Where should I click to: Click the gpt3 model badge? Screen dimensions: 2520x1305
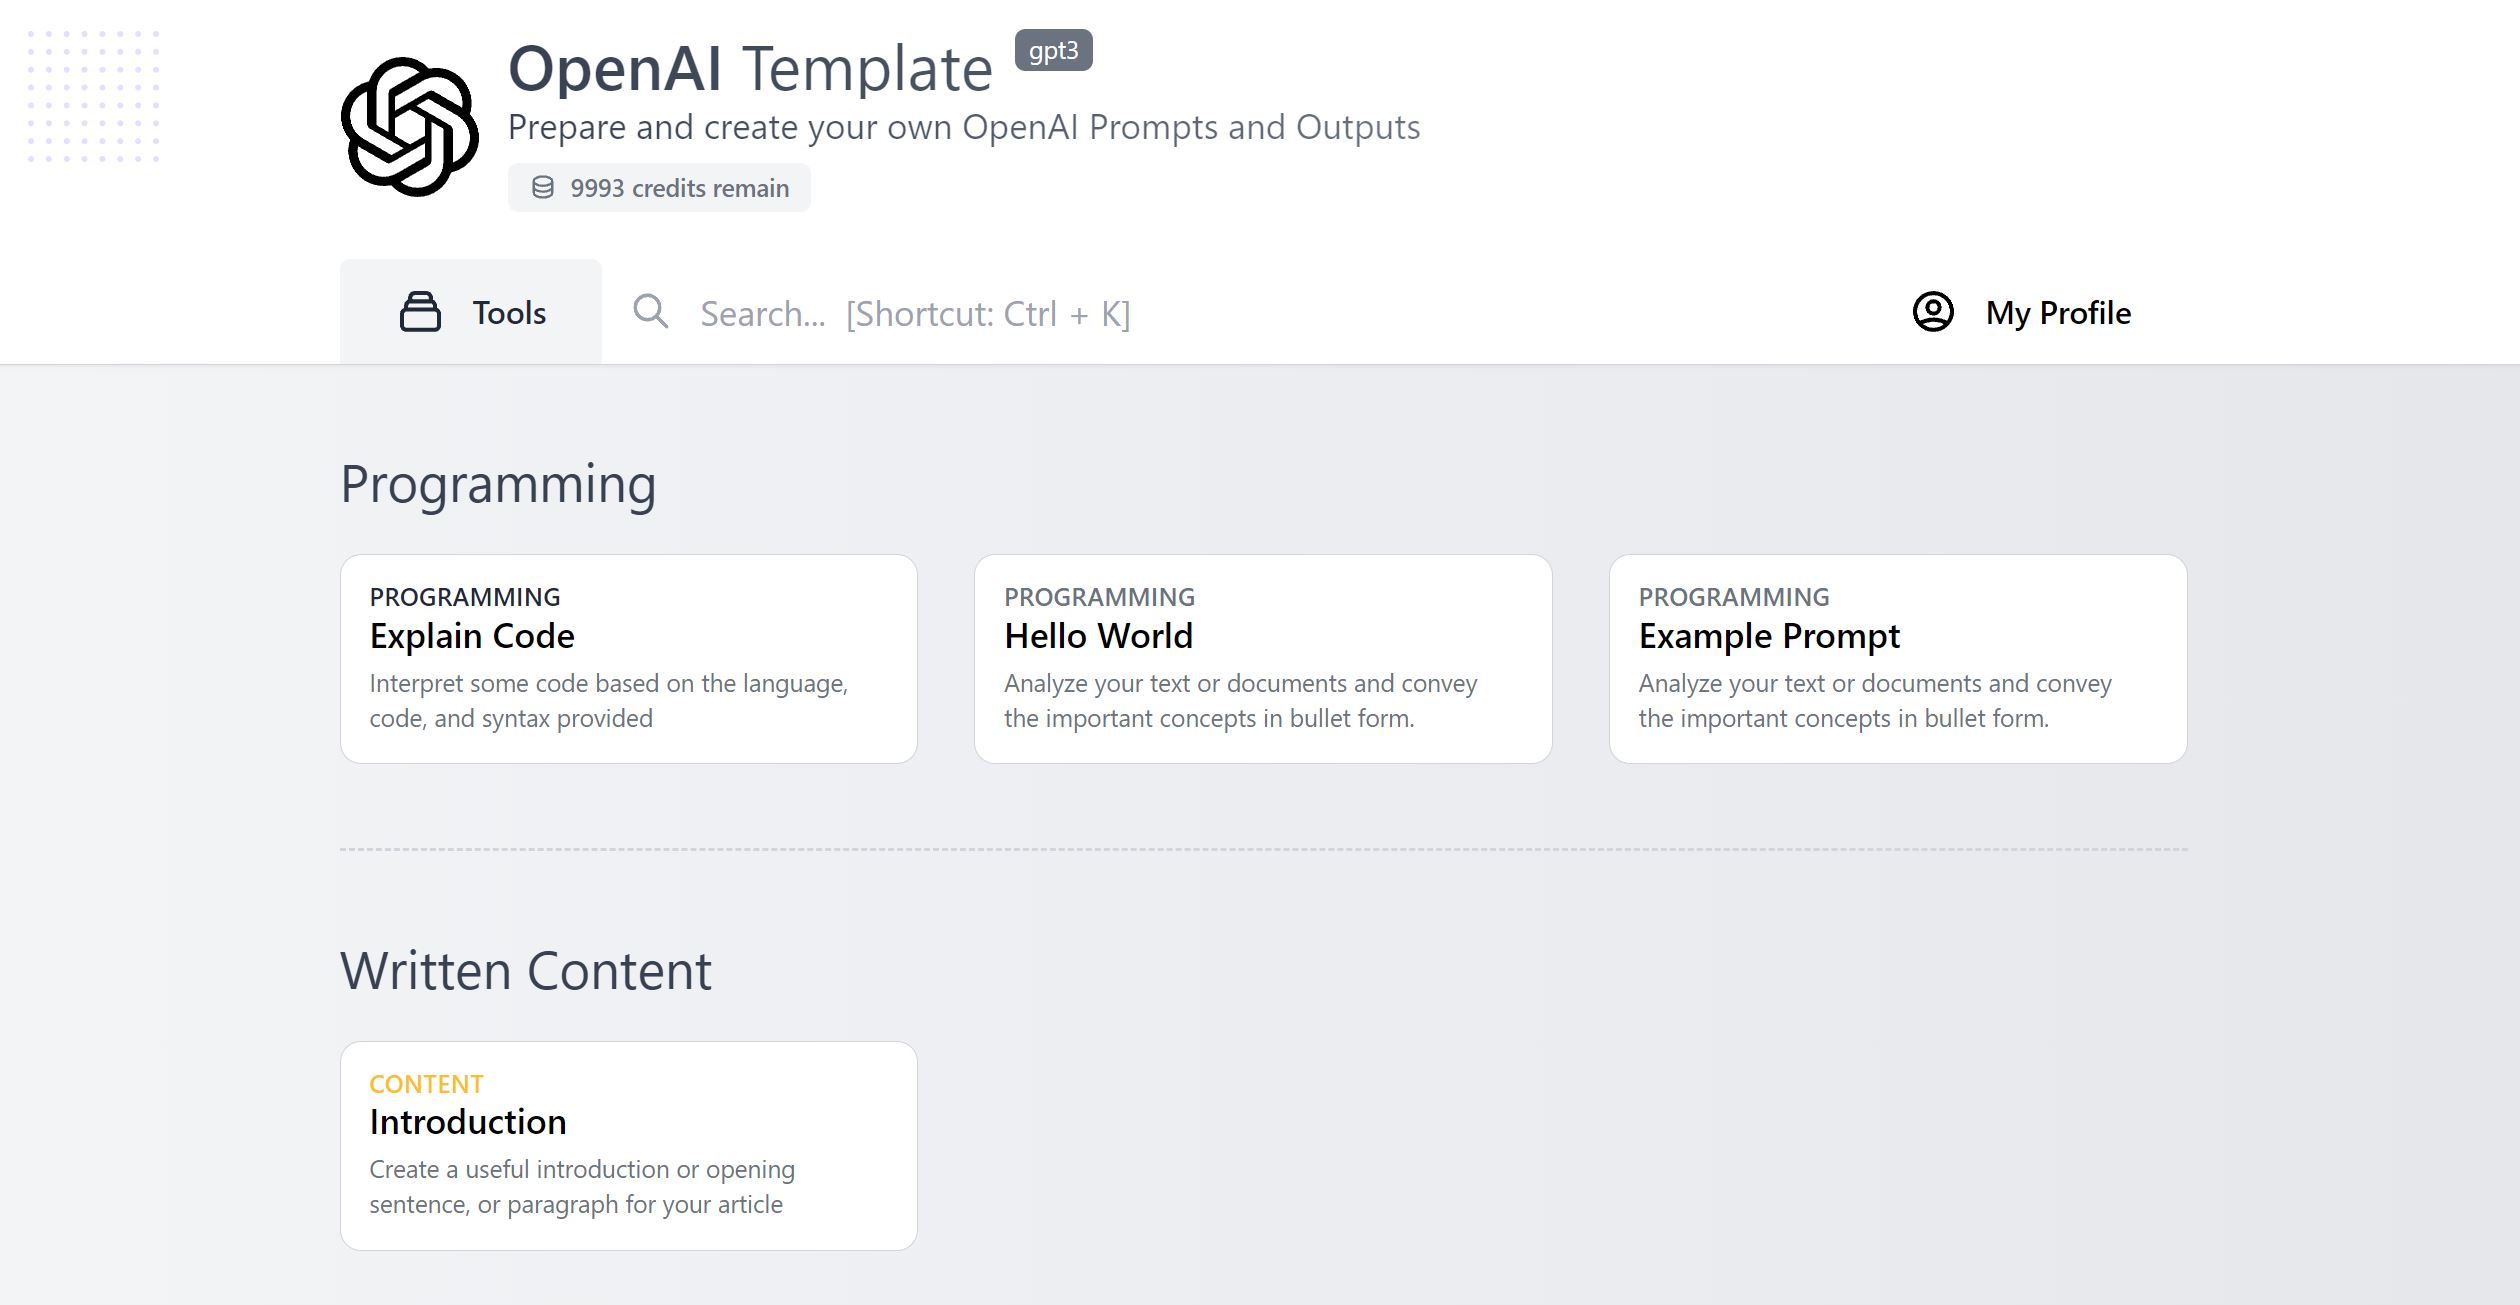tap(1051, 51)
